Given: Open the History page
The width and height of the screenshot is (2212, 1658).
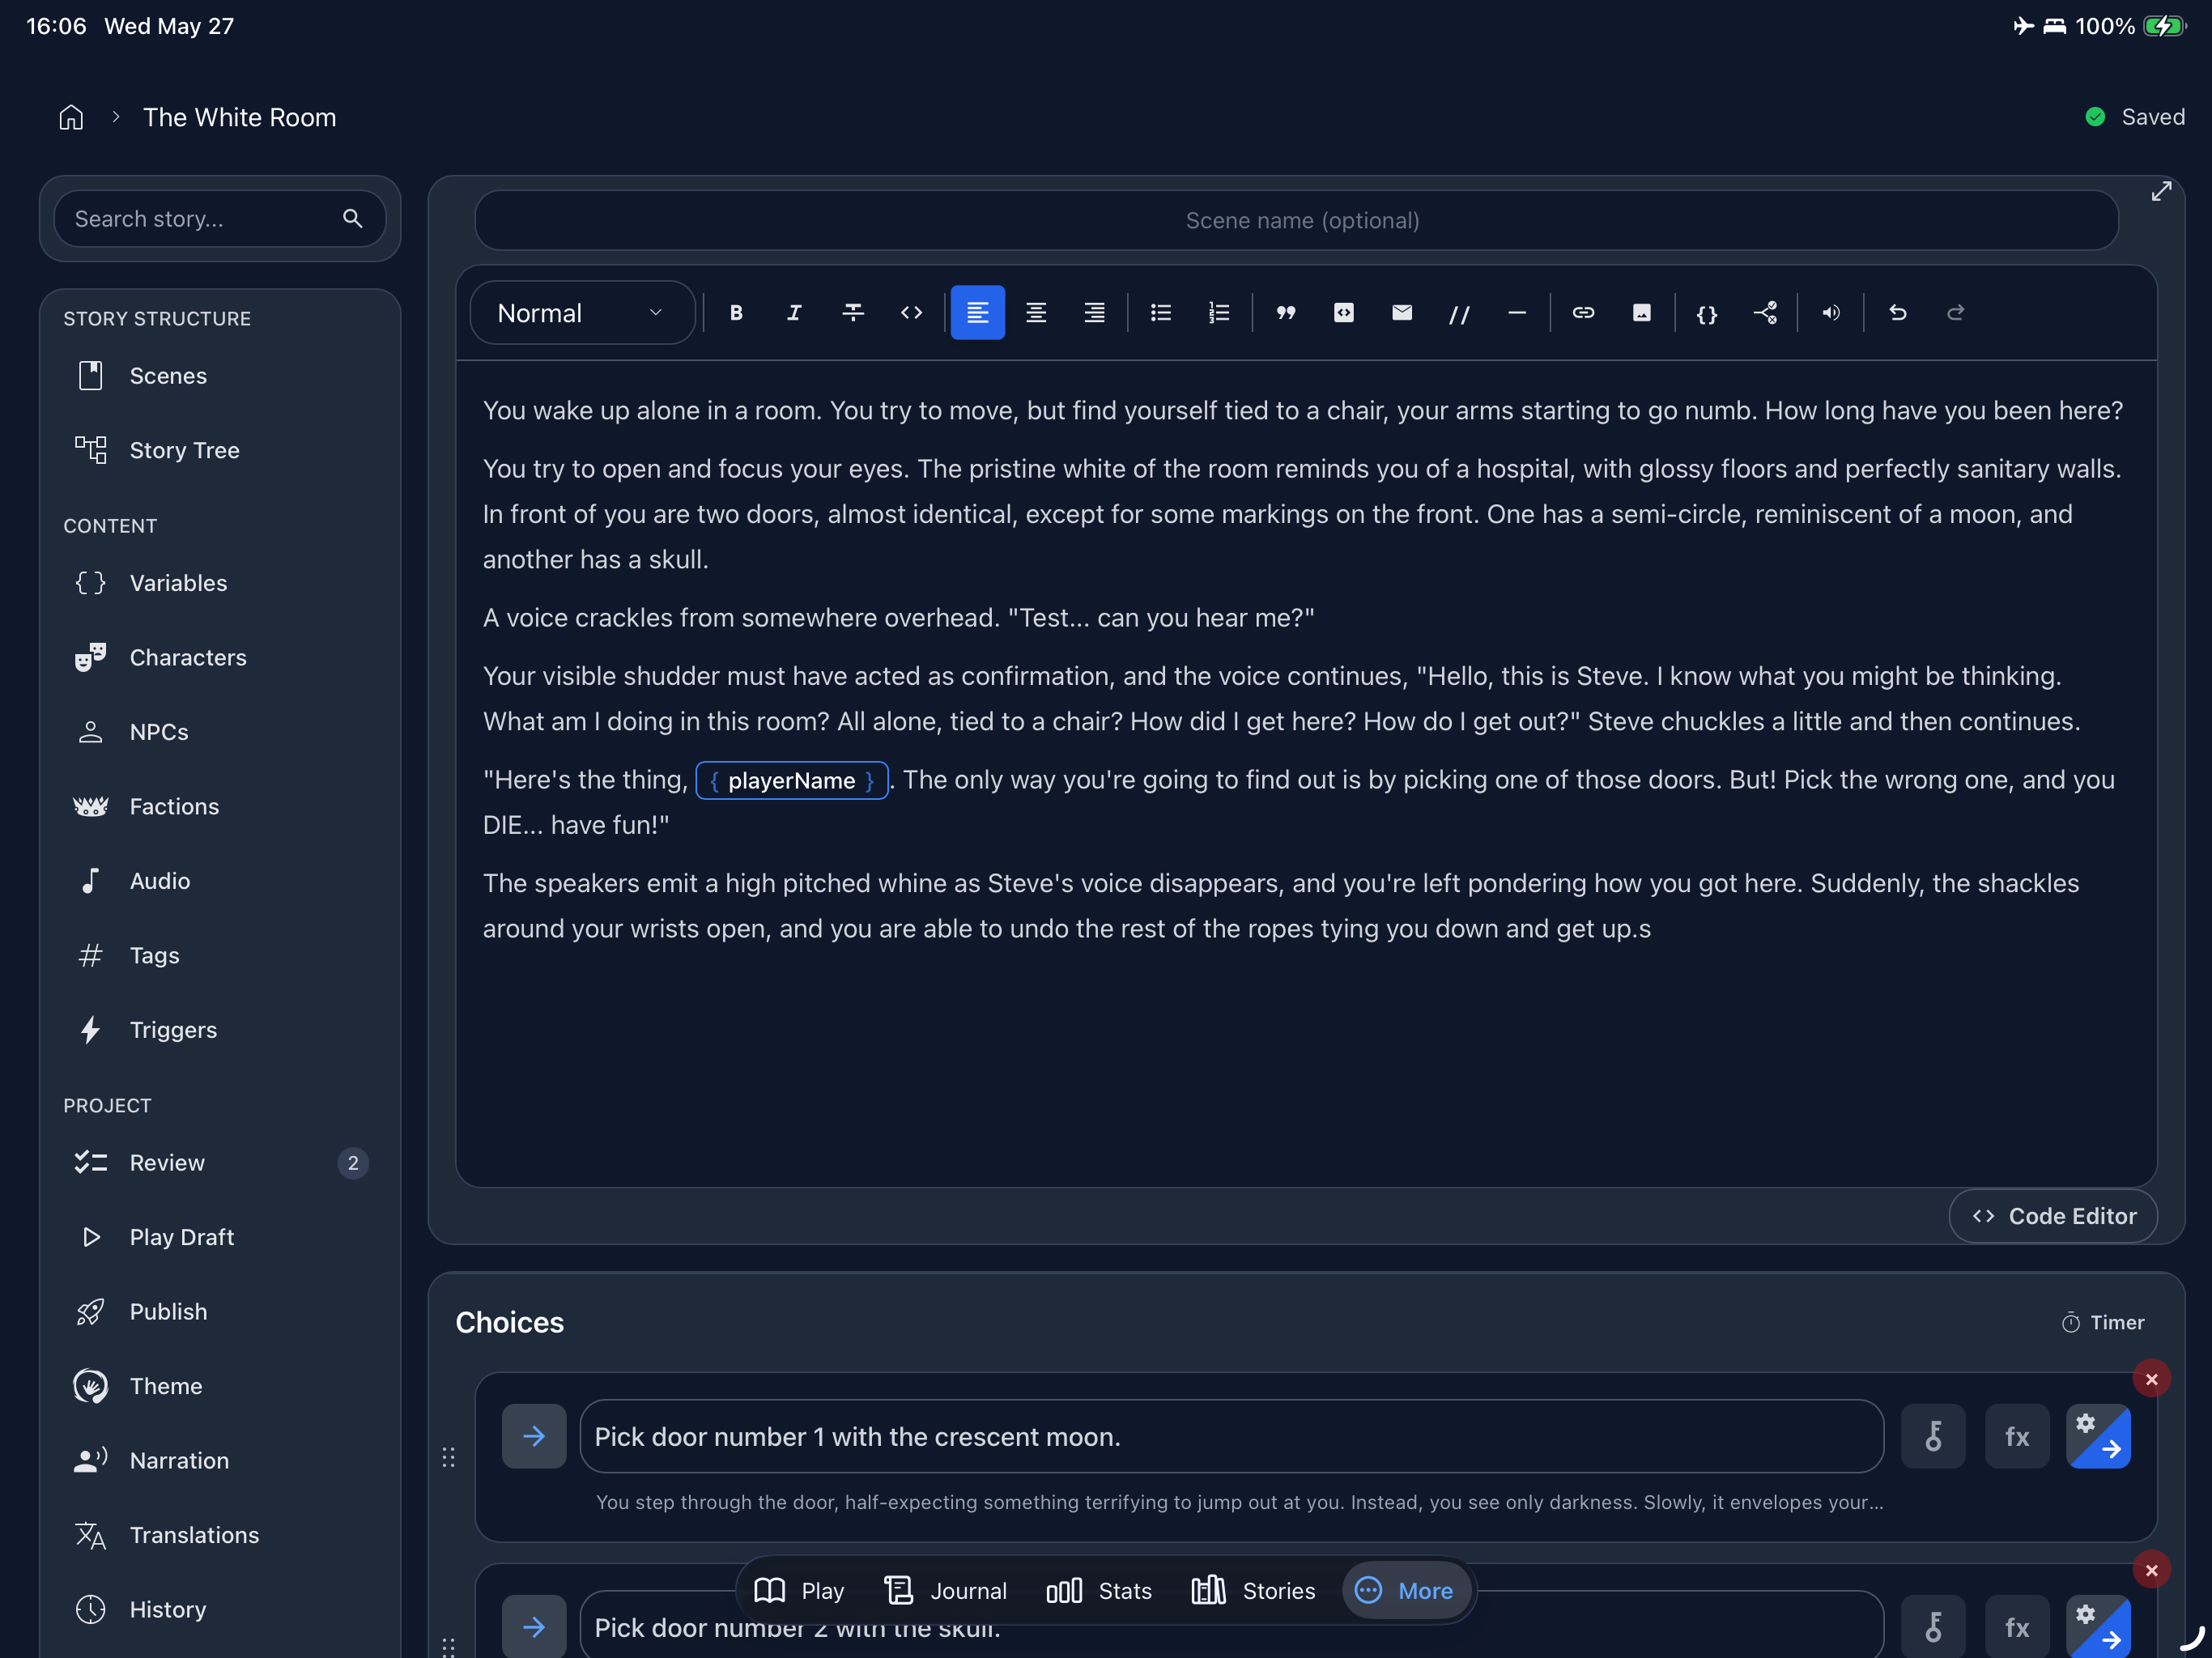Looking at the screenshot, I should [x=220, y=1610].
